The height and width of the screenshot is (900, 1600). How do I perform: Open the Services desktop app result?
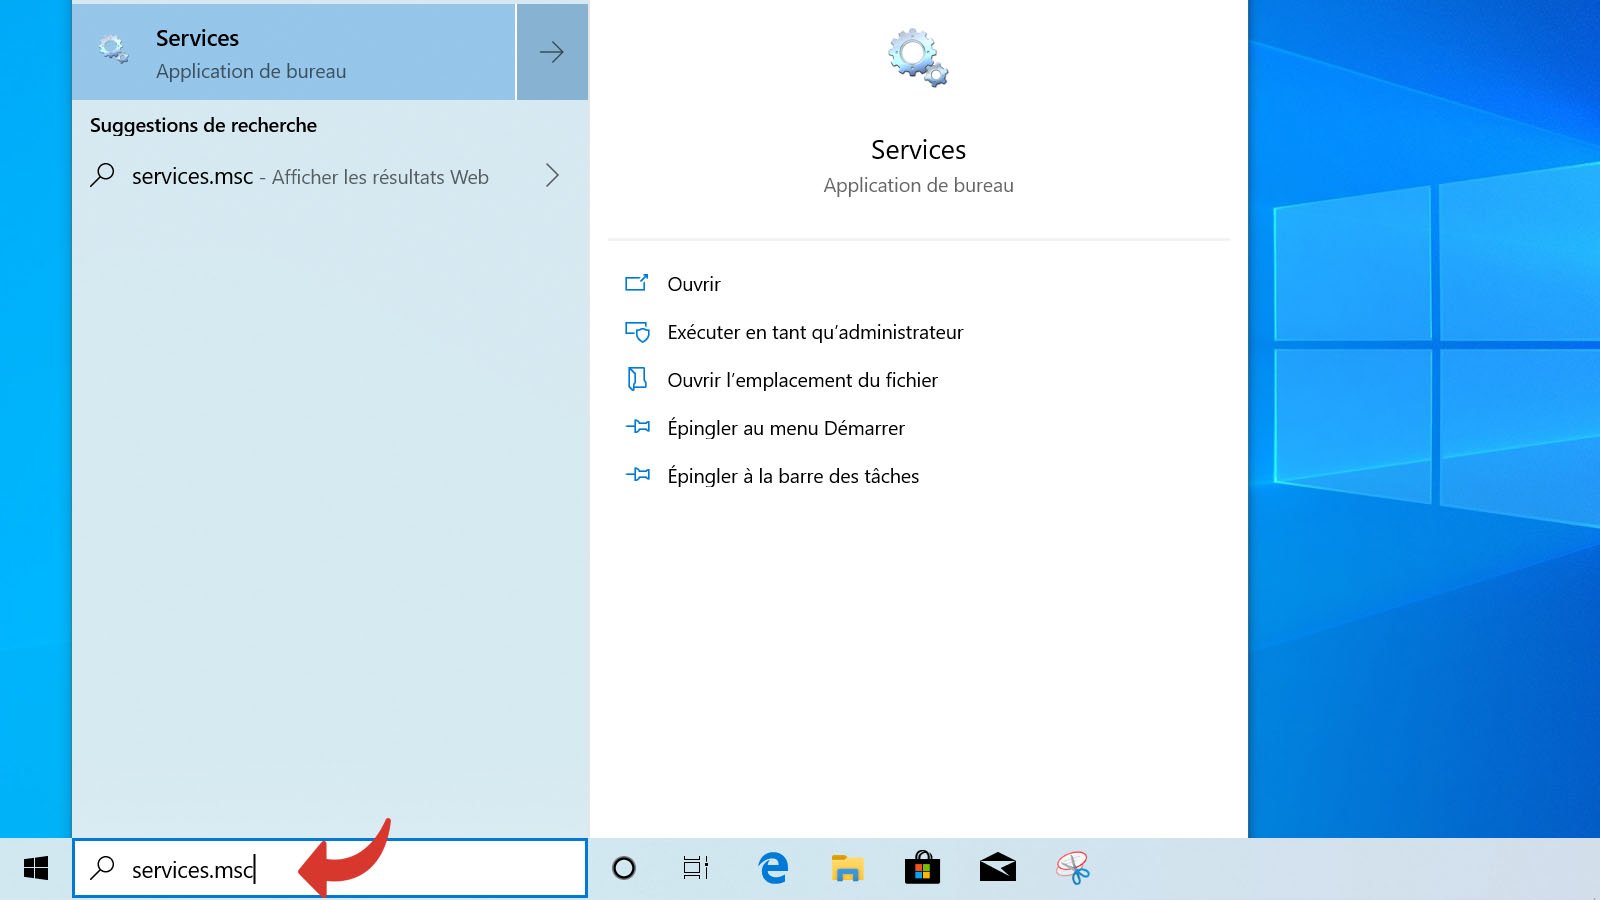click(x=290, y=52)
